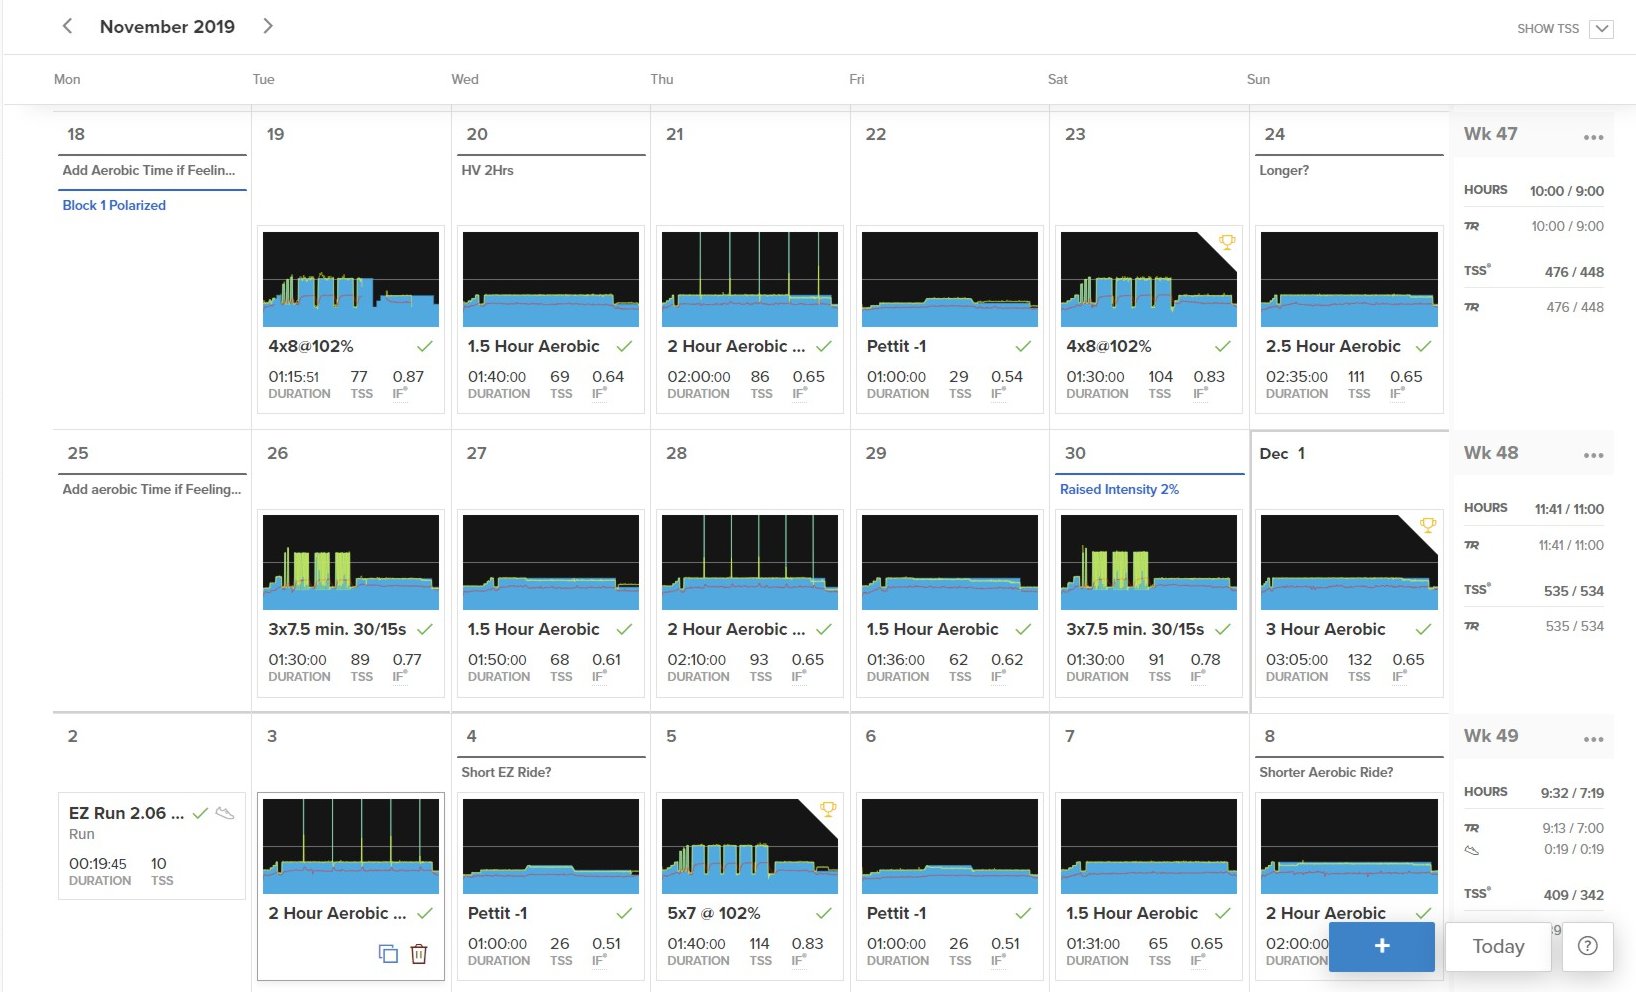Image resolution: width=1636 pixels, height=992 pixels.
Task: Click Wk 49 run shoe icon in summary
Action: 1471,850
